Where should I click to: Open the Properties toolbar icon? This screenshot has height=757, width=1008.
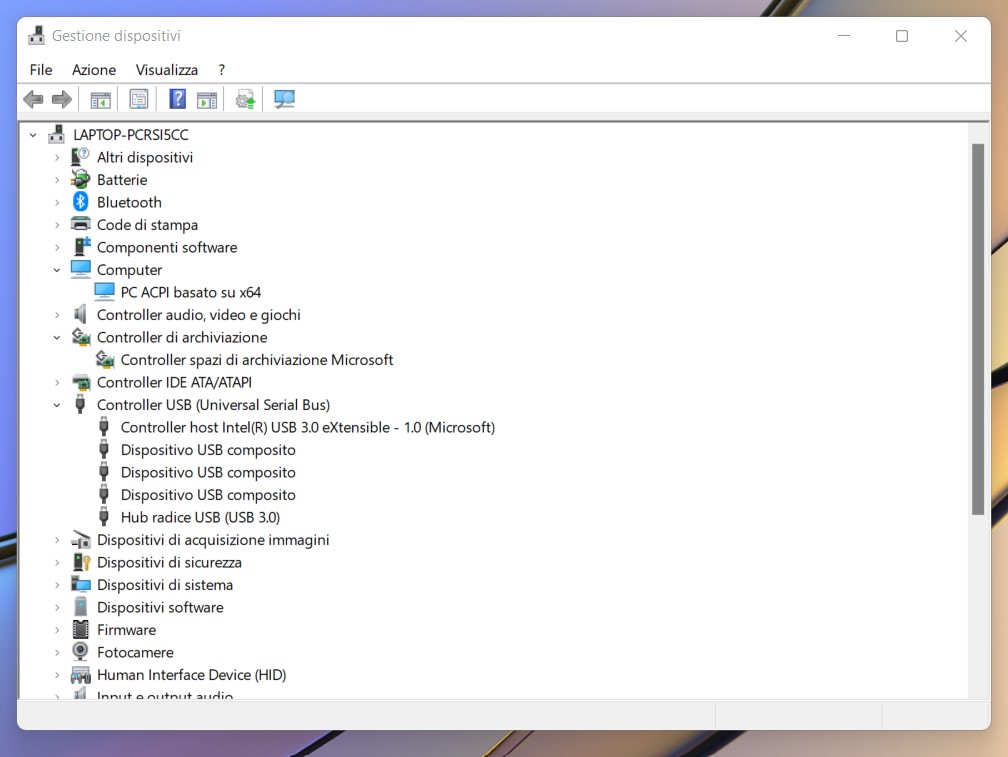coord(139,100)
